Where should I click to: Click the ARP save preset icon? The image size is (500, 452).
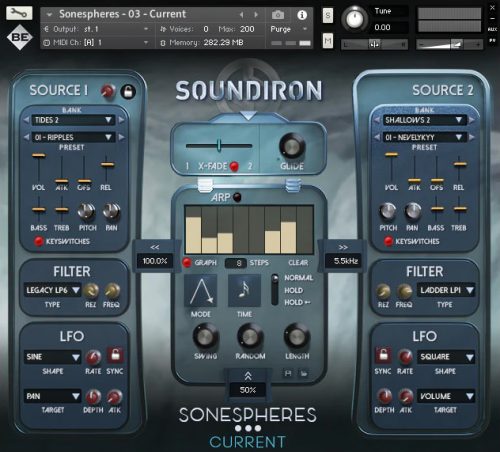click(x=288, y=373)
